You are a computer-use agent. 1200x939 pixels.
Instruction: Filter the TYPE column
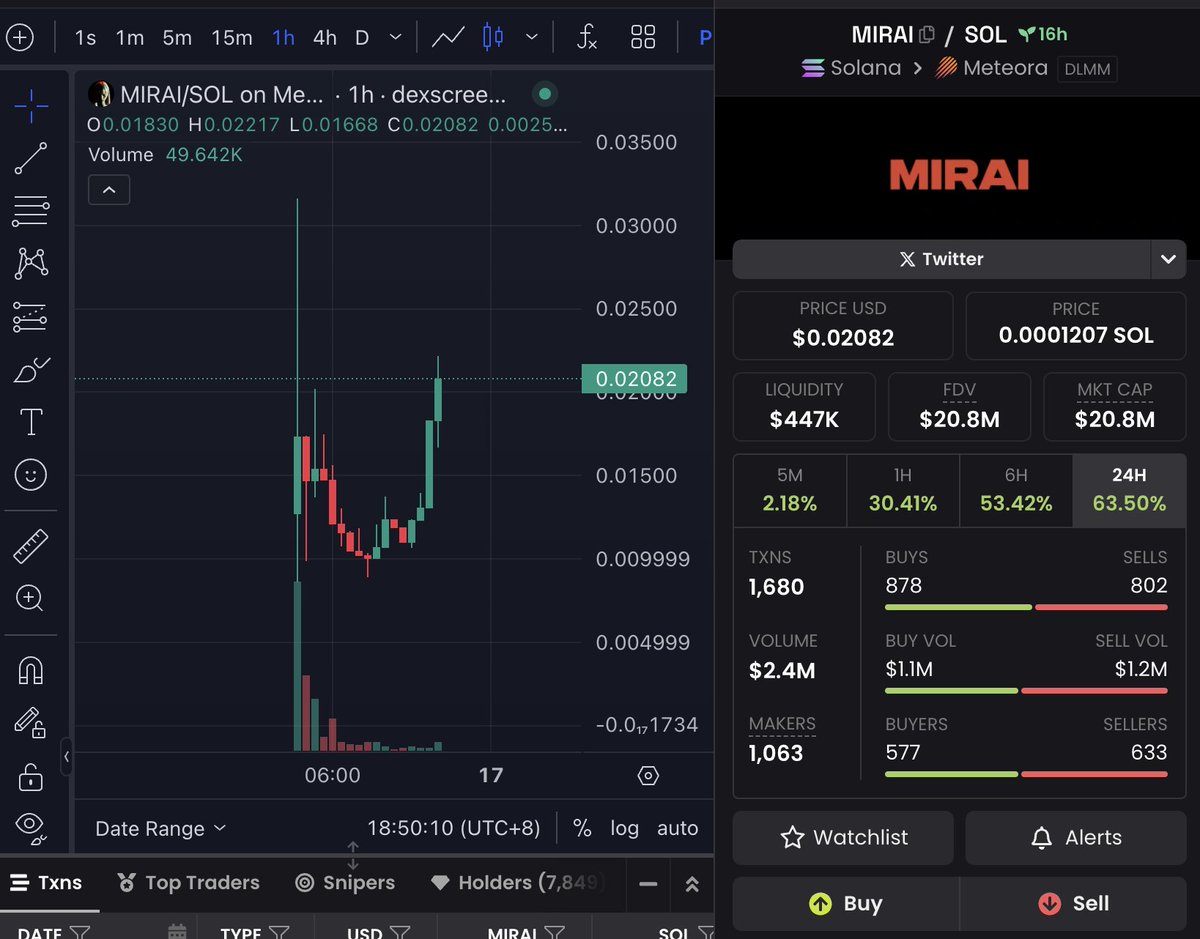click(x=279, y=933)
